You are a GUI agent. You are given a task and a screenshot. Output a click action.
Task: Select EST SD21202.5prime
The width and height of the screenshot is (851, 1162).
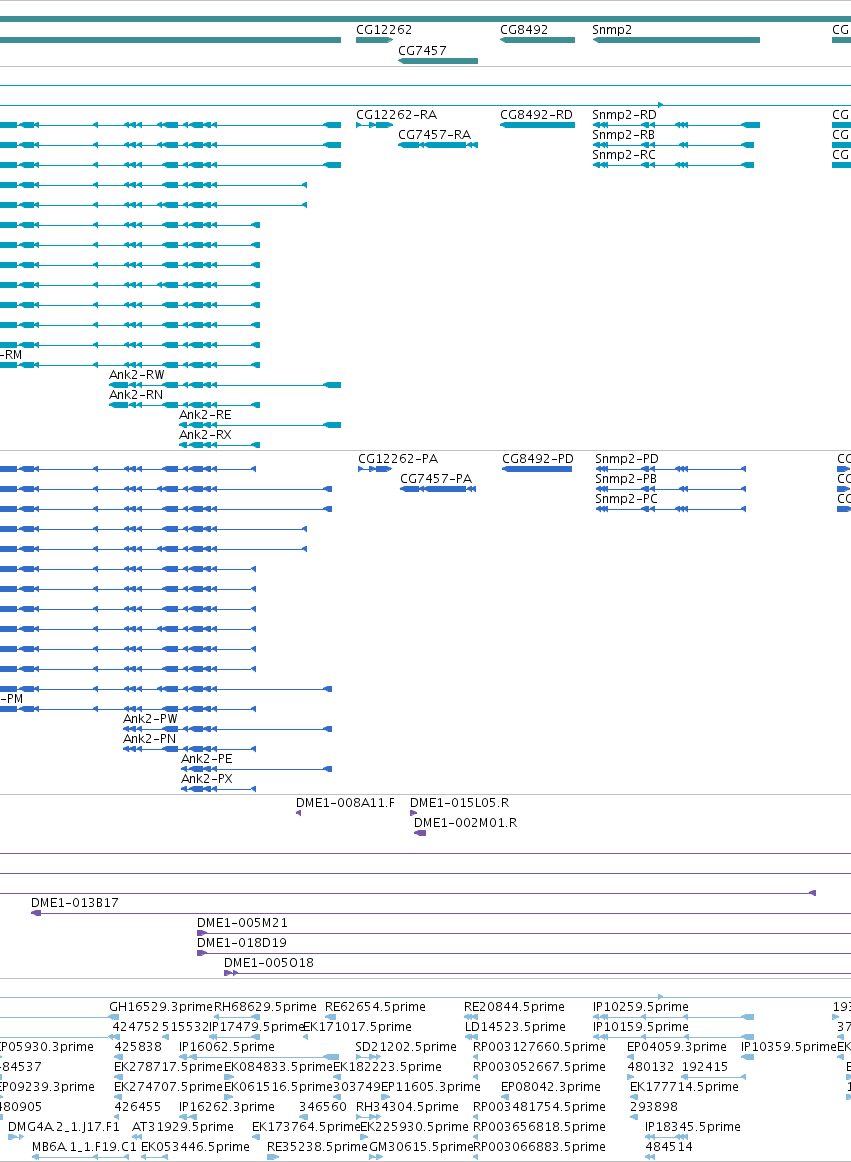pos(406,1046)
